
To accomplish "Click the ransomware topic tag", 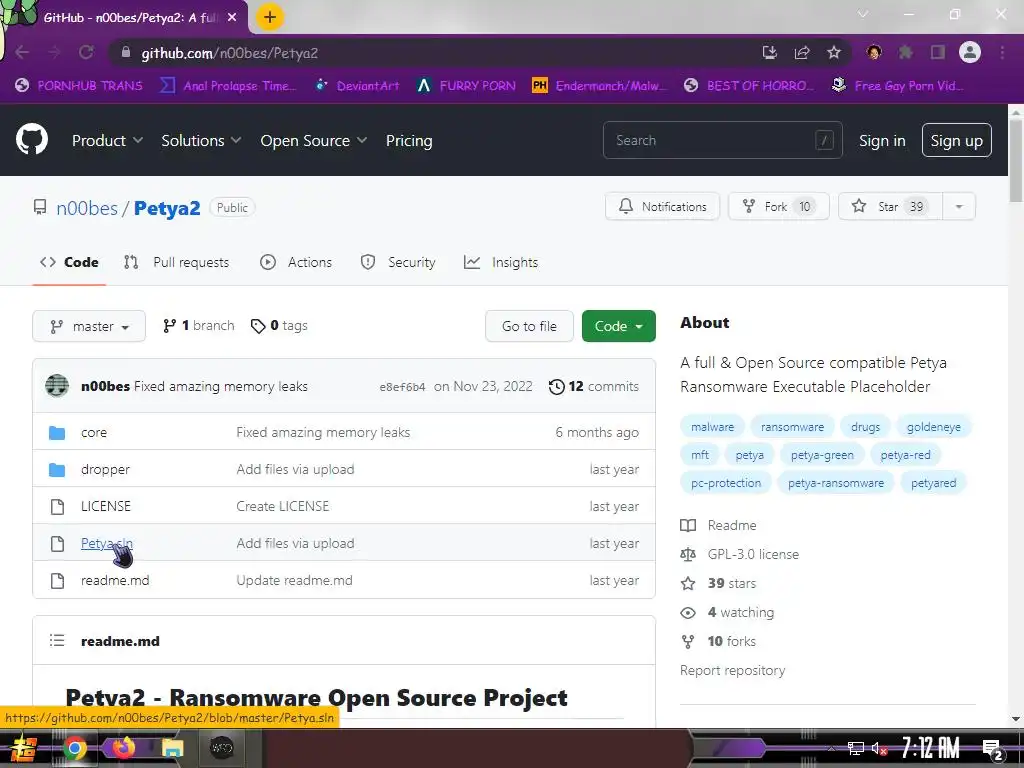I will pos(792,427).
